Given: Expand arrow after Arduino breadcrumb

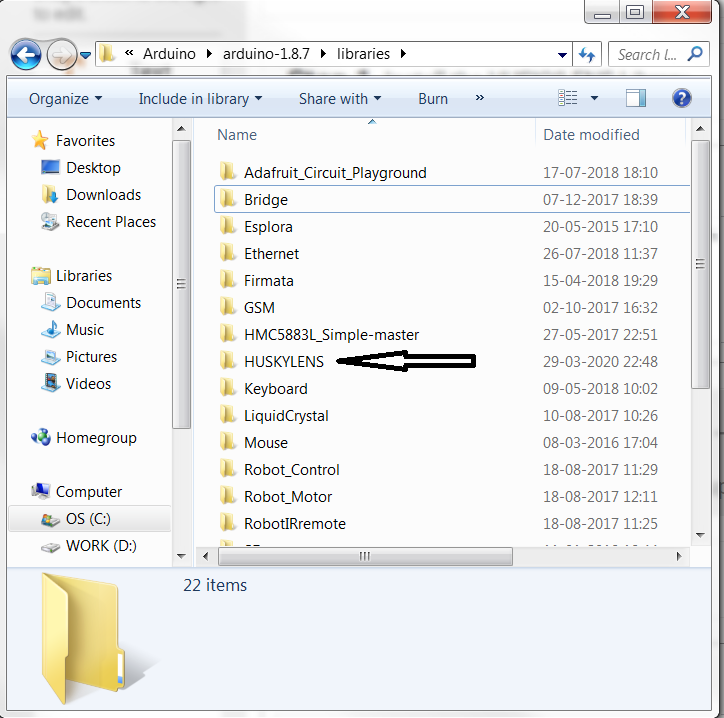Looking at the screenshot, I should click(209, 54).
